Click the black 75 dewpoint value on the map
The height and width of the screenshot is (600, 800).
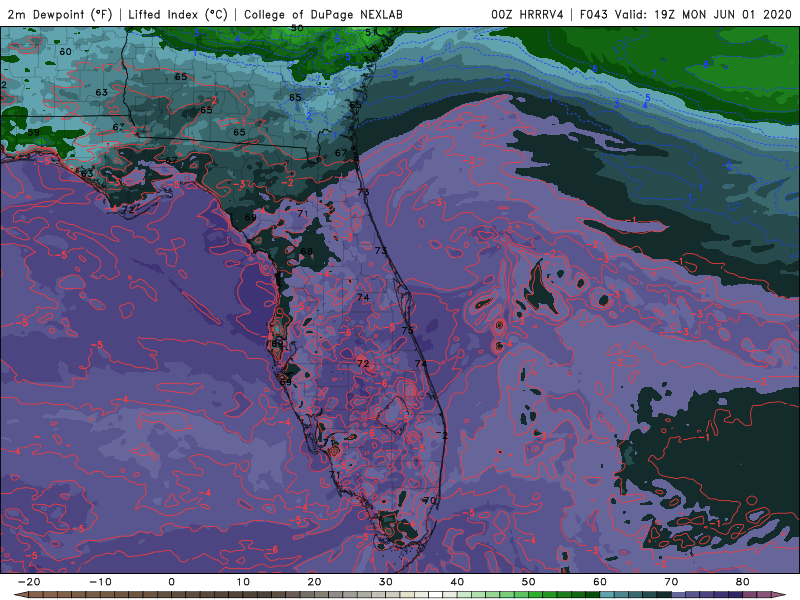click(407, 330)
